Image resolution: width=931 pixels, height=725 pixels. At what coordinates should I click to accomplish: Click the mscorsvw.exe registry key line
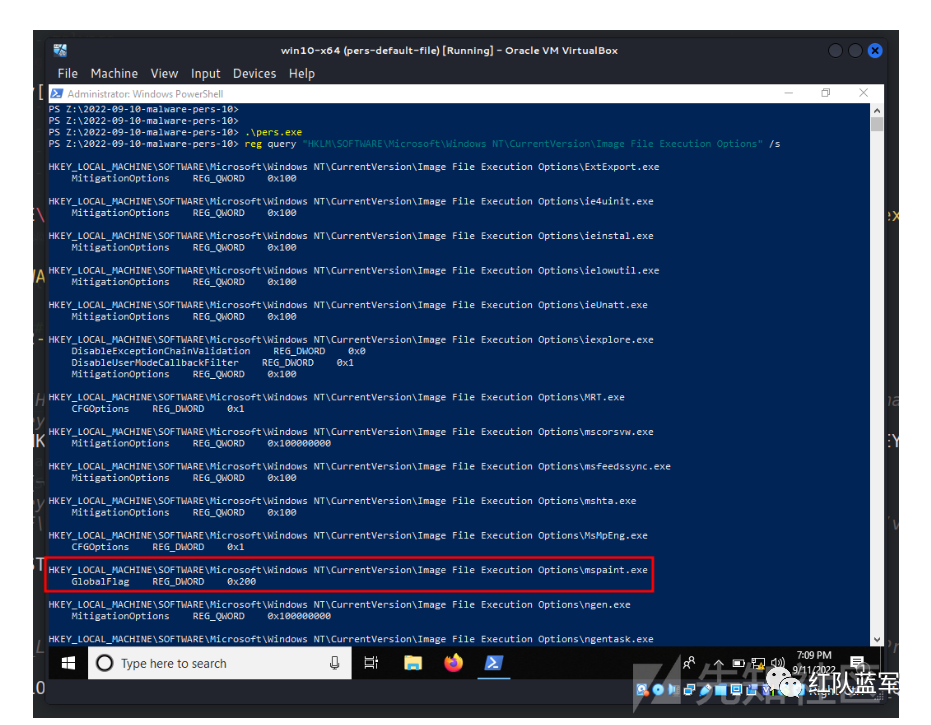coord(351,432)
